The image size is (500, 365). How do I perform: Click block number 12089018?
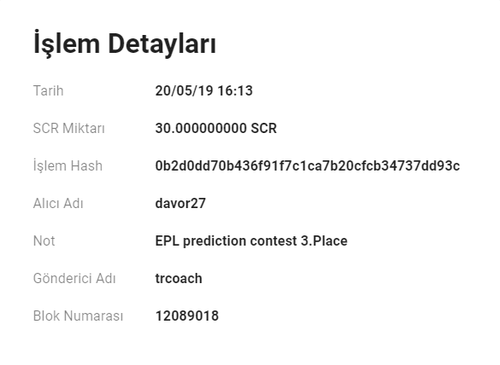(187, 316)
